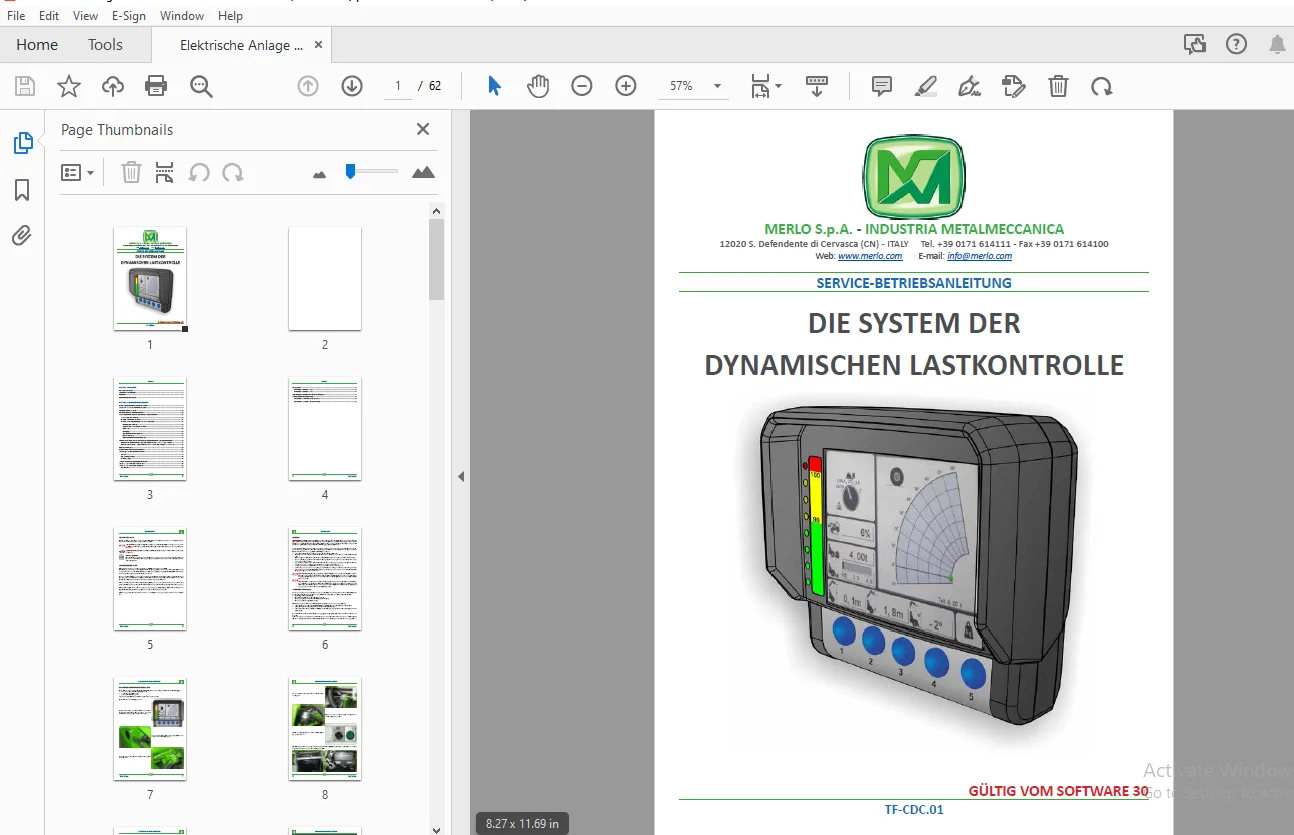
Task: Open the share/chat icon top right
Action: pyautogui.click(x=1194, y=44)
